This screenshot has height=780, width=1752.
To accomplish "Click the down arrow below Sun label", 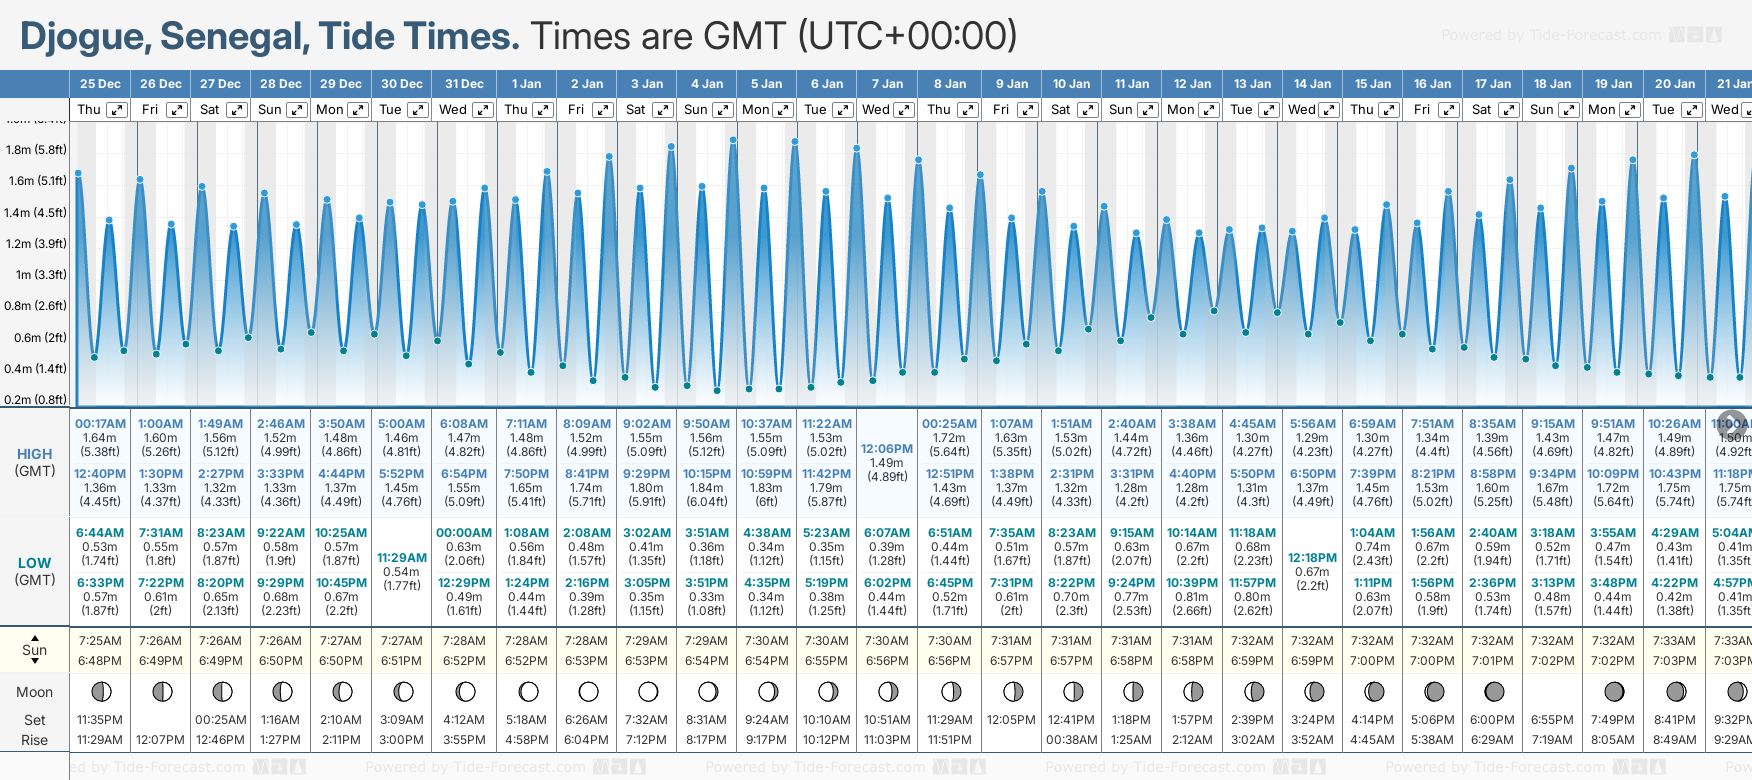I will [x=35, y=664].
